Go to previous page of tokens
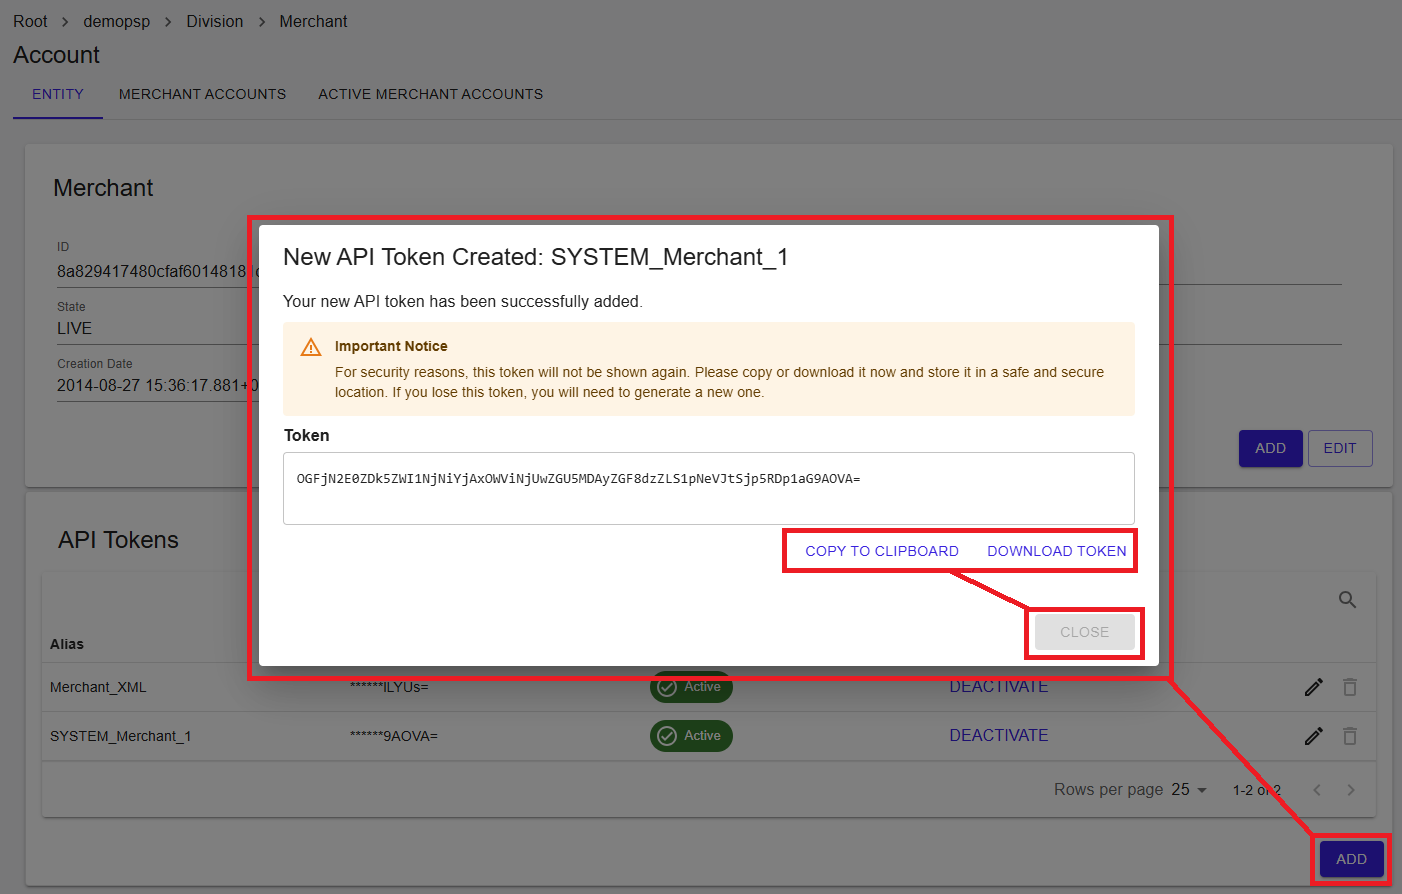The image size is (1402, 894). 1317,790
